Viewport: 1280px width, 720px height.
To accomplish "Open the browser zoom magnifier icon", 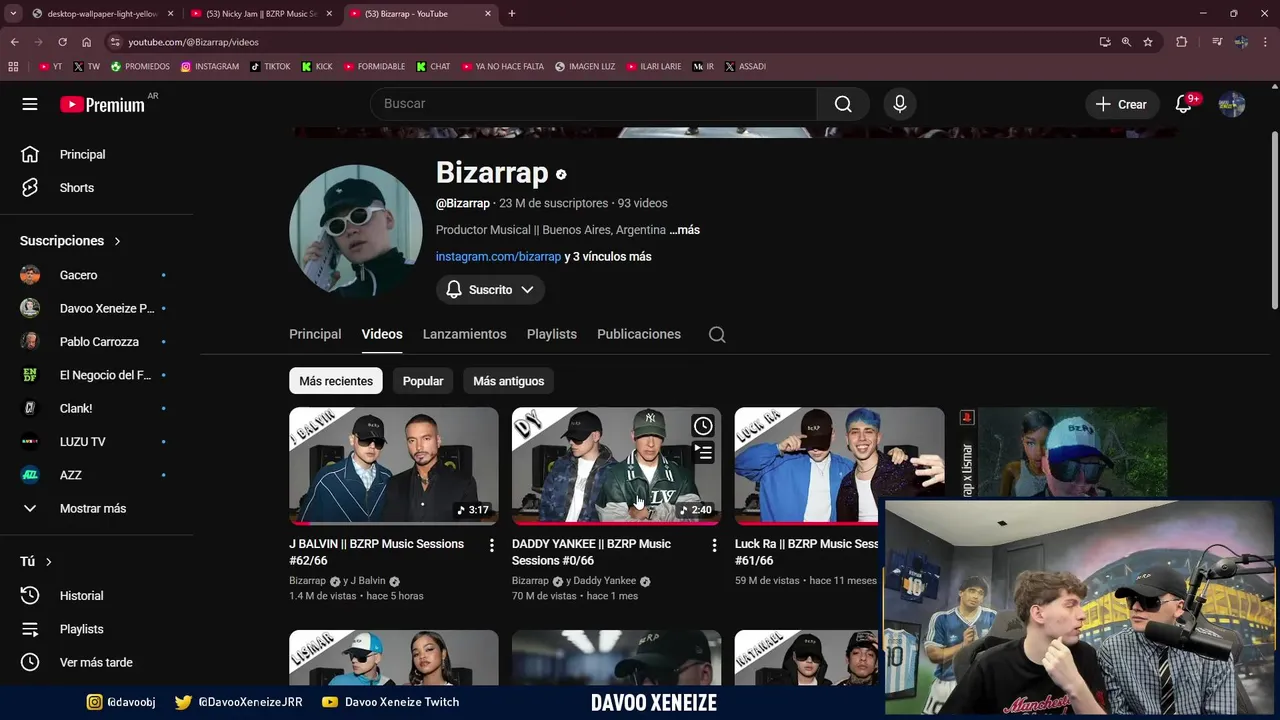I will click(x=1126, y=42).
